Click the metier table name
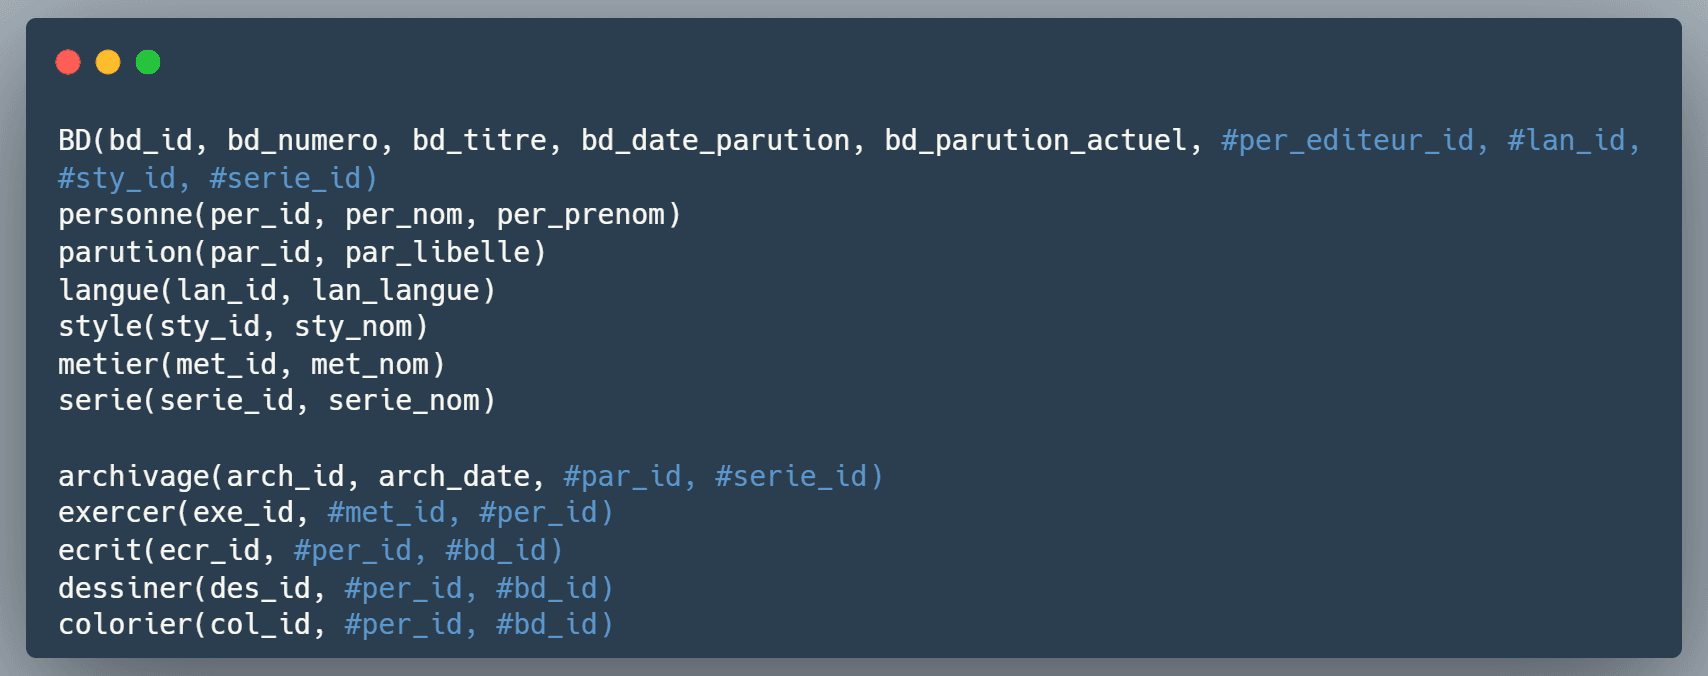1708x676 pixels. [x=108, y=365]
